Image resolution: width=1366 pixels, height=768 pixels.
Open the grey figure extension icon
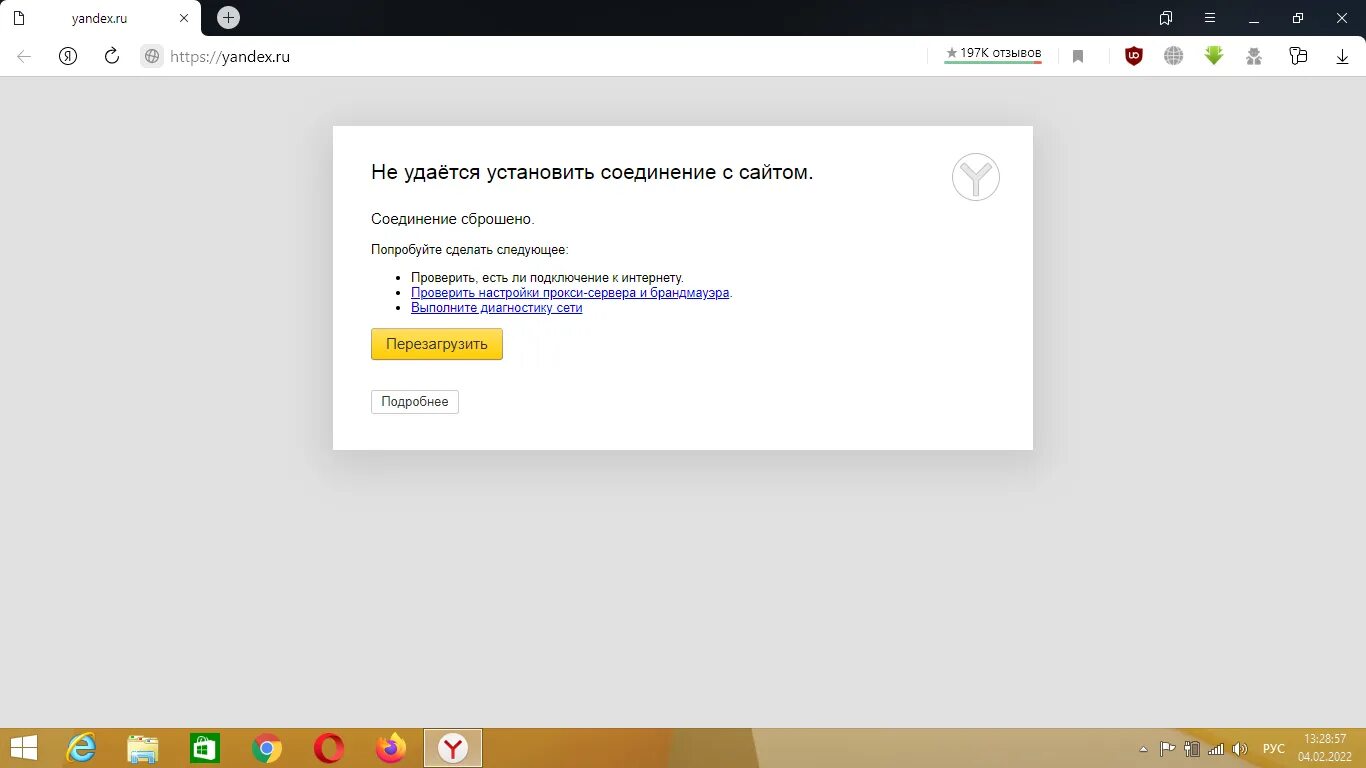coord(1254,57)
